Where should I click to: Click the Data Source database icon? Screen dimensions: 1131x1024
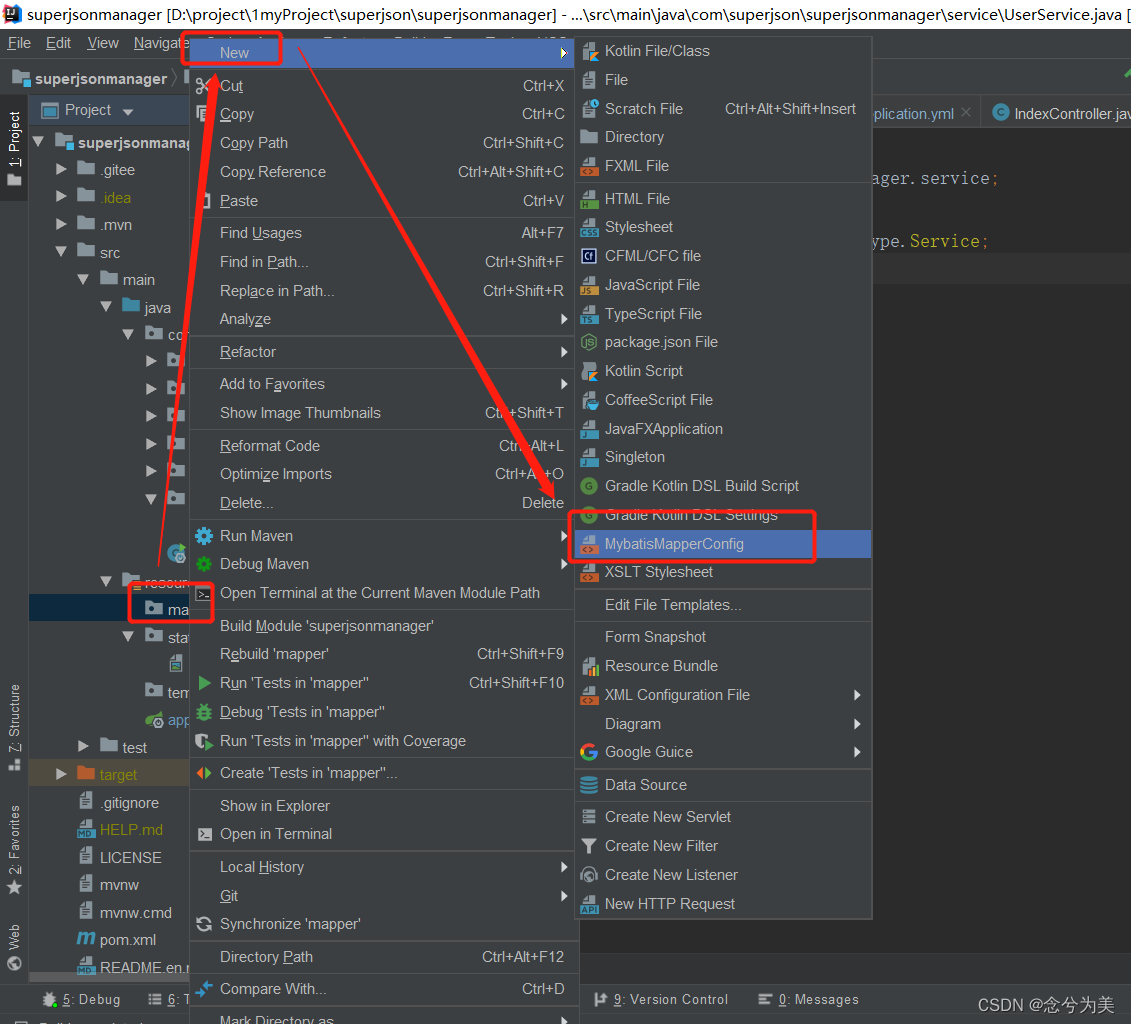click(589, 785)
